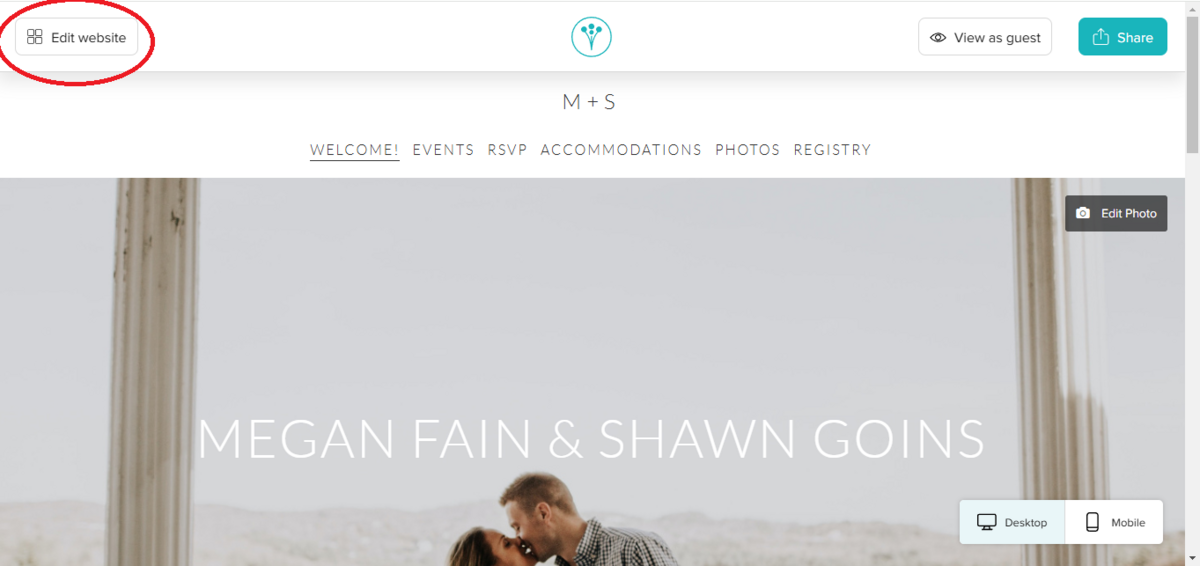Click the share arrow icon
Image resolution: width=1200 pixels, height=566 pixels.
1101,37
